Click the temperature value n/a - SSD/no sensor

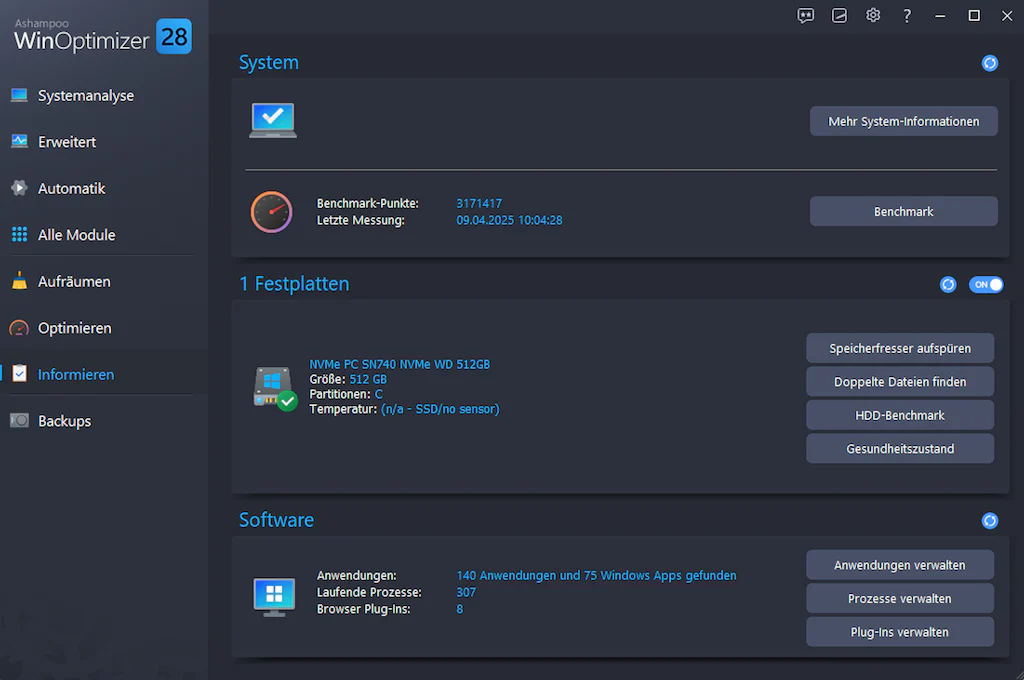(x=440, y=409)
